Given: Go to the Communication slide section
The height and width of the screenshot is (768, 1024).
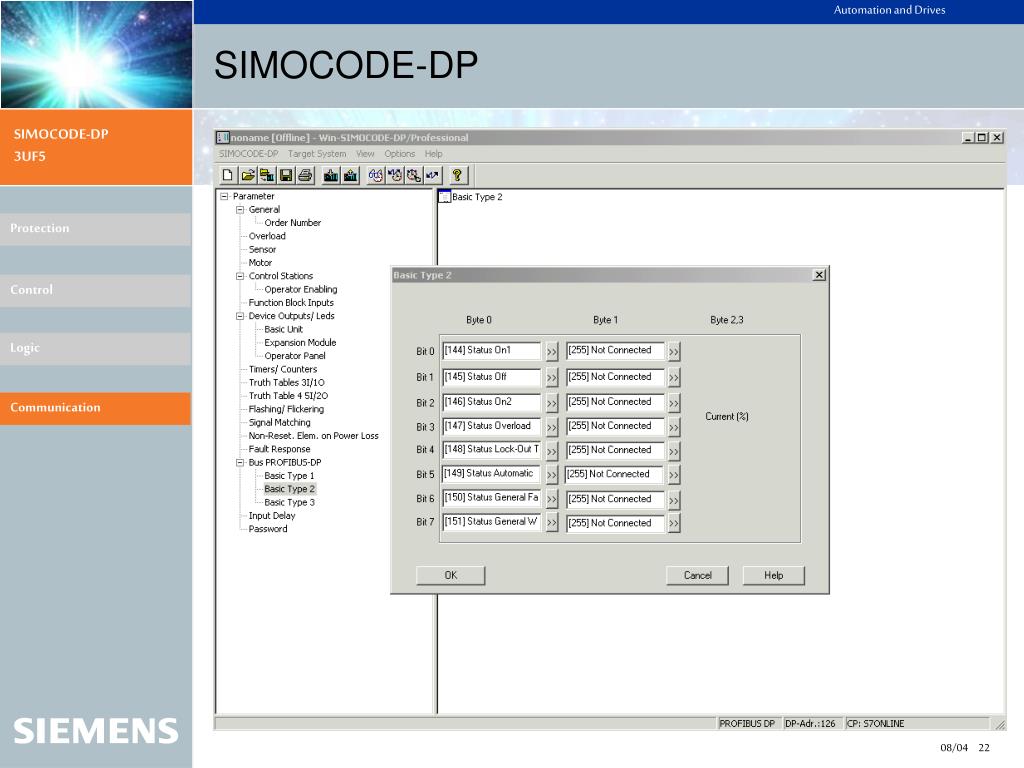Looking at the screenshot, I should [95, 408].
